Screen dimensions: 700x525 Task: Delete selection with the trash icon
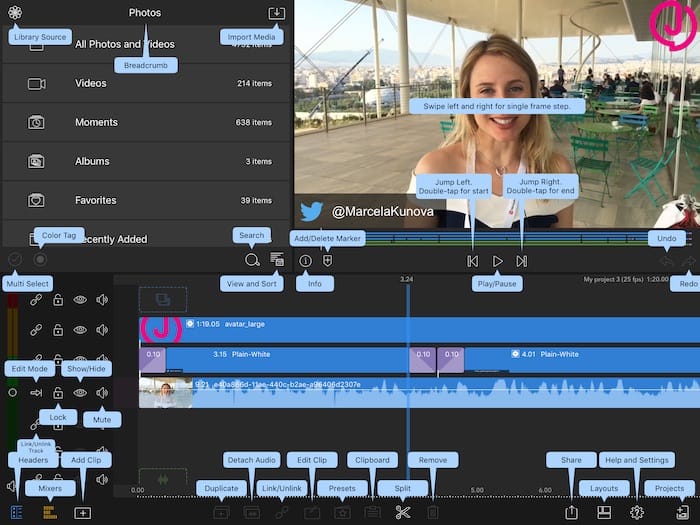tap(433, 512)
